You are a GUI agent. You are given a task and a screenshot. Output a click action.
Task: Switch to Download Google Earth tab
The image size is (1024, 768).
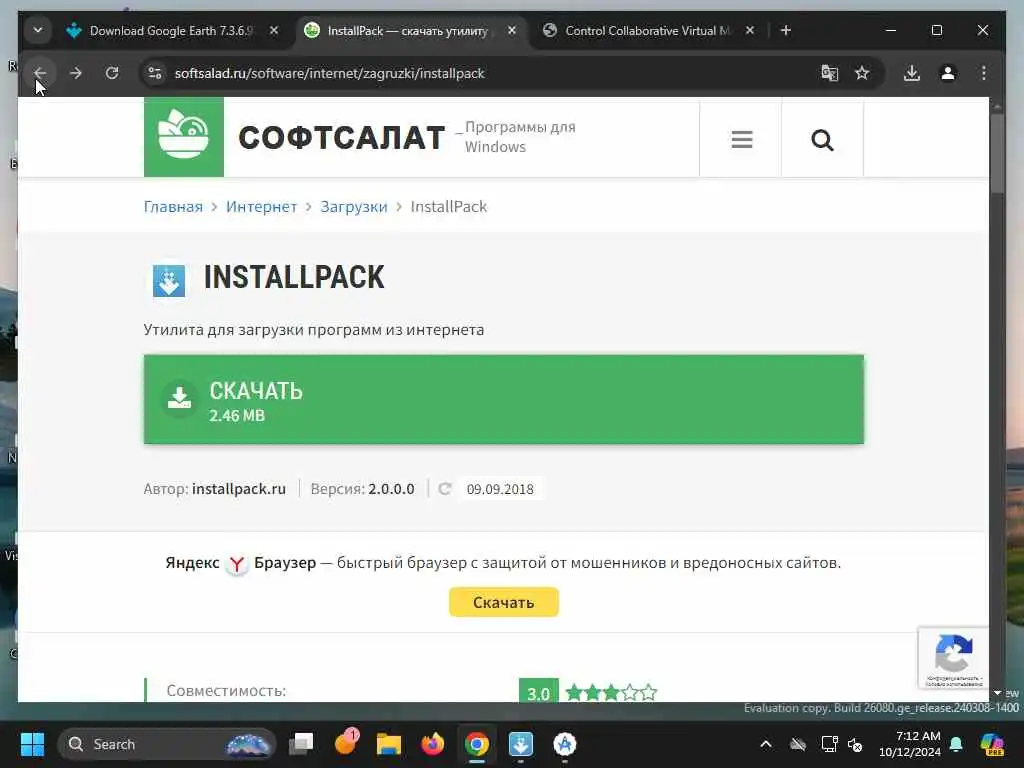pos(171,31)
